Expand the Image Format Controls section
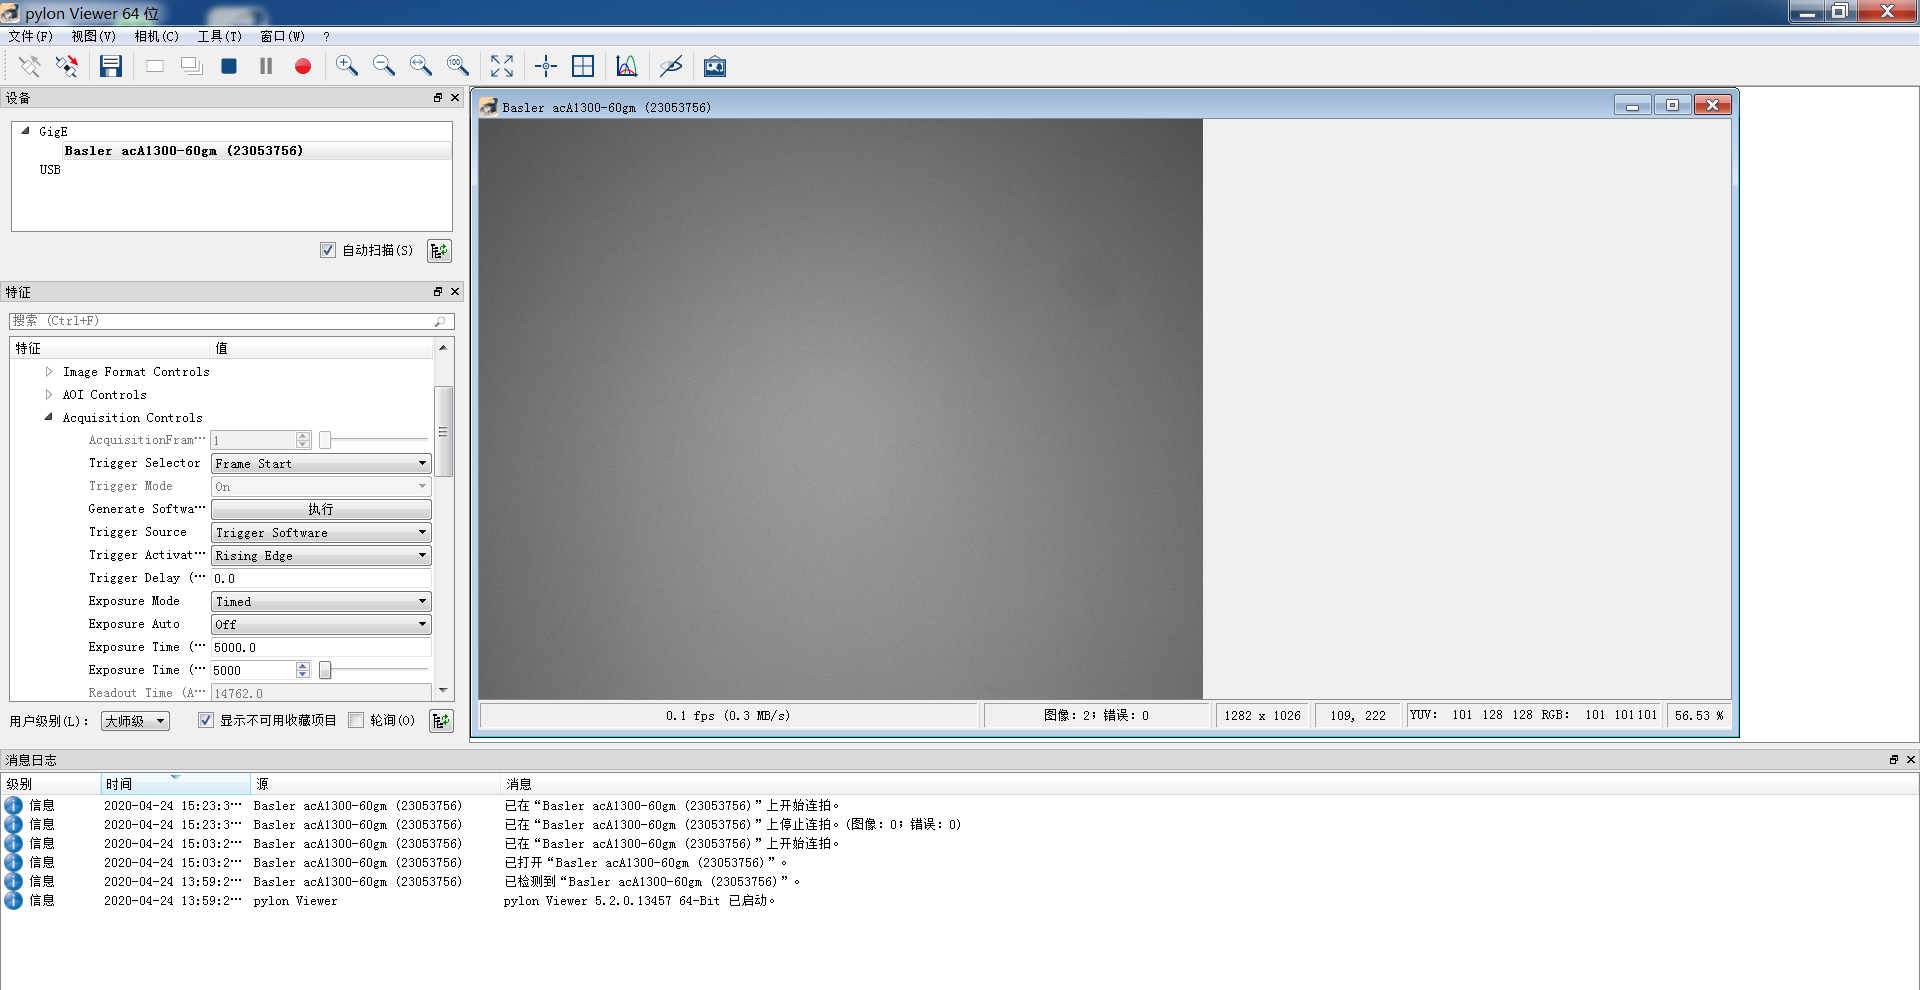The height and width of the screenshot is (990, 1920). [x=49, y=371]
